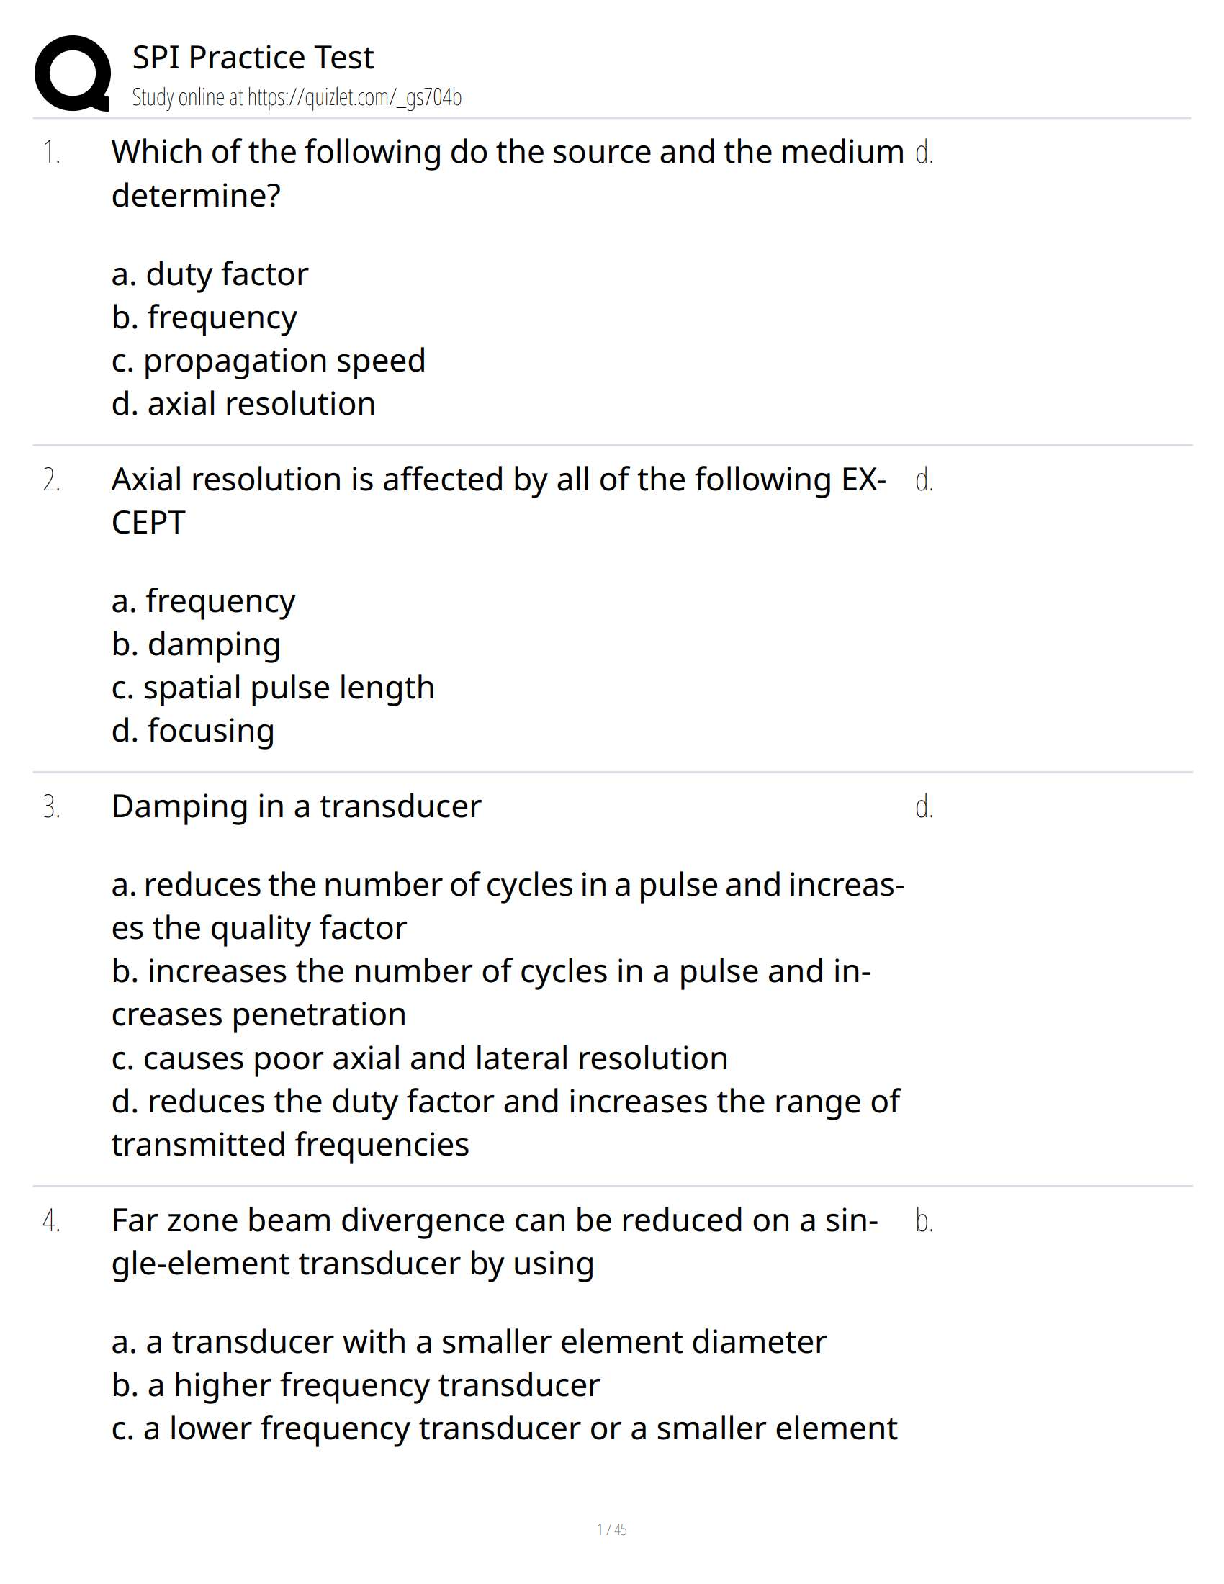Select option 'a. duty factor'
The image size is (1224, 1584).
point(210,274)
